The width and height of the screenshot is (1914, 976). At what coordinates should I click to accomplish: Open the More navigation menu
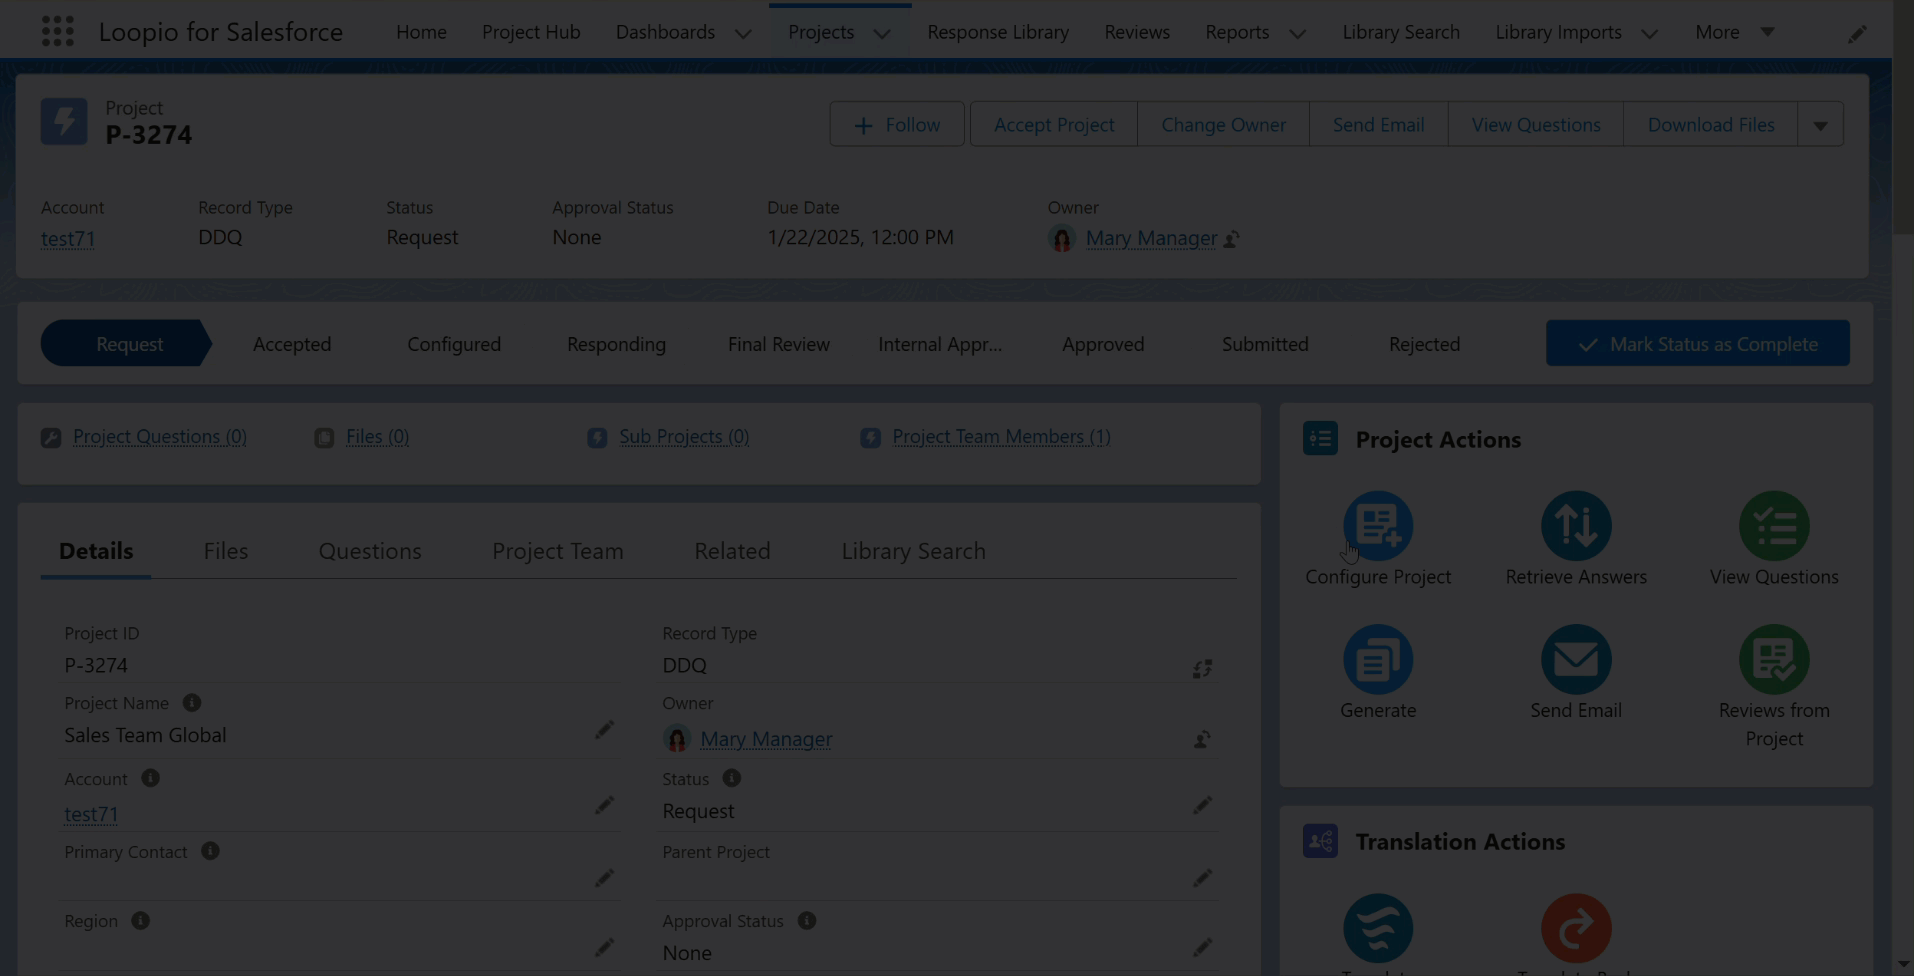(x=1734, y=32)
